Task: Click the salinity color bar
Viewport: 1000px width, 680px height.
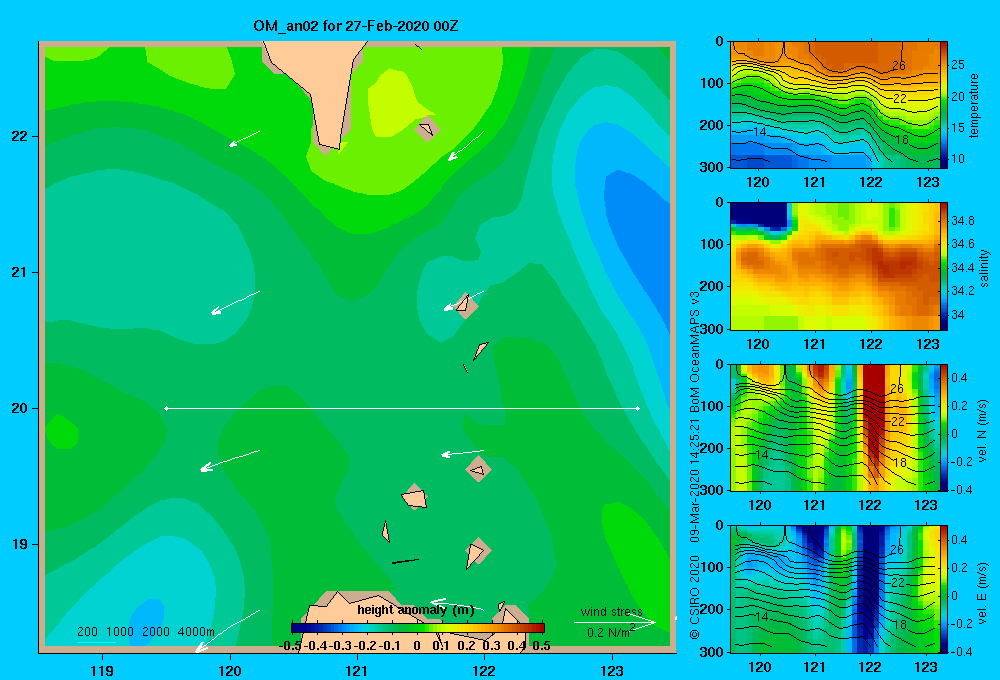Action: coord(944,266)
